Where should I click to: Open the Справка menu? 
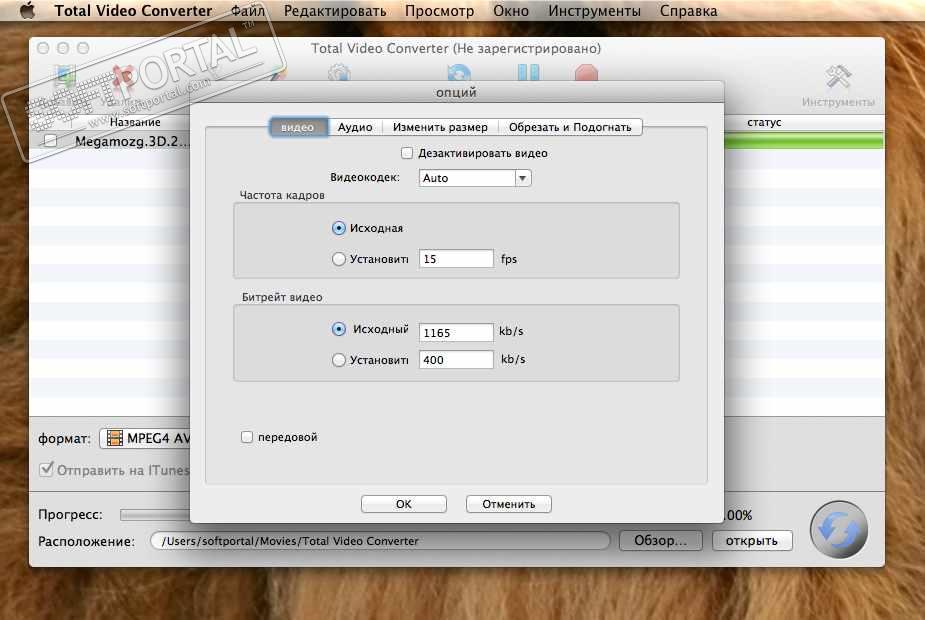pyautogui.click(x=688, y=11)
